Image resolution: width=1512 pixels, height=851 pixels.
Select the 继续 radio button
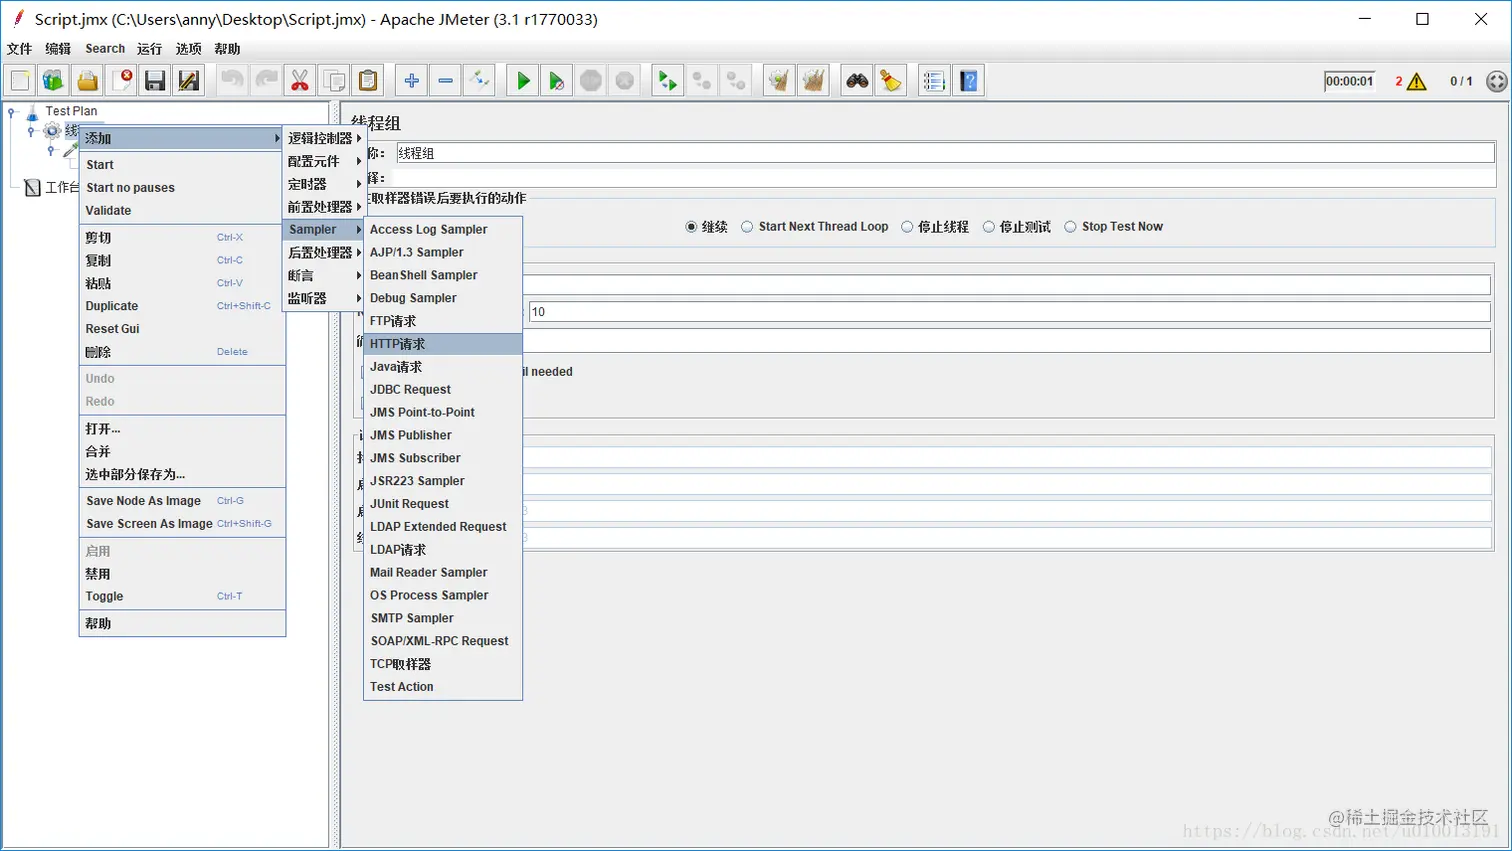(x=691, y=227)
